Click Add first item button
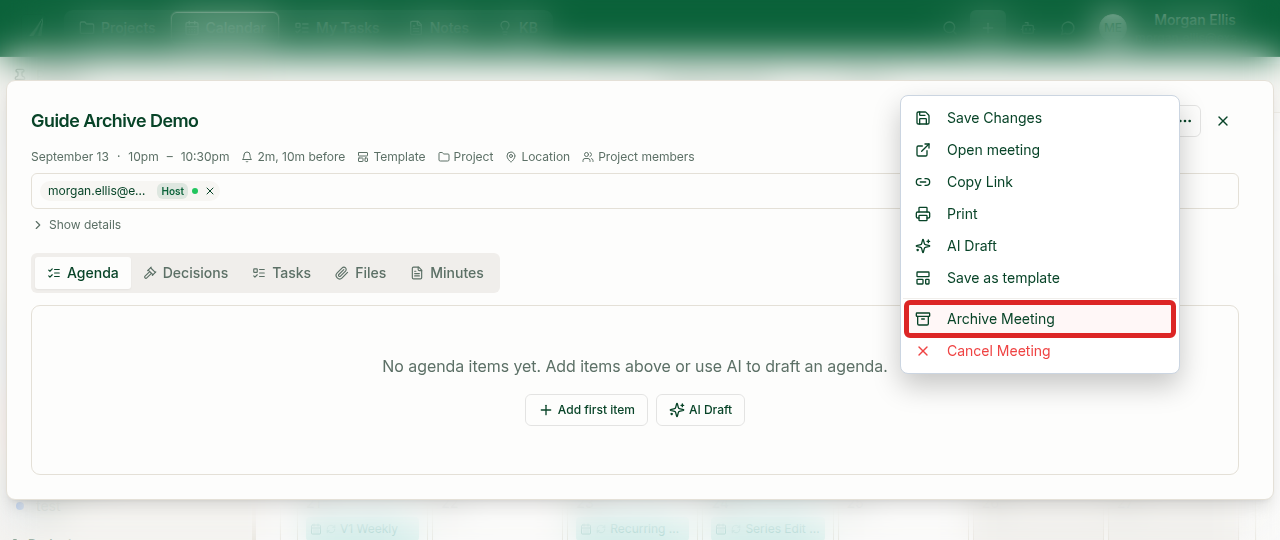The height and width of the screenshot is (540, 1280). 586,410
